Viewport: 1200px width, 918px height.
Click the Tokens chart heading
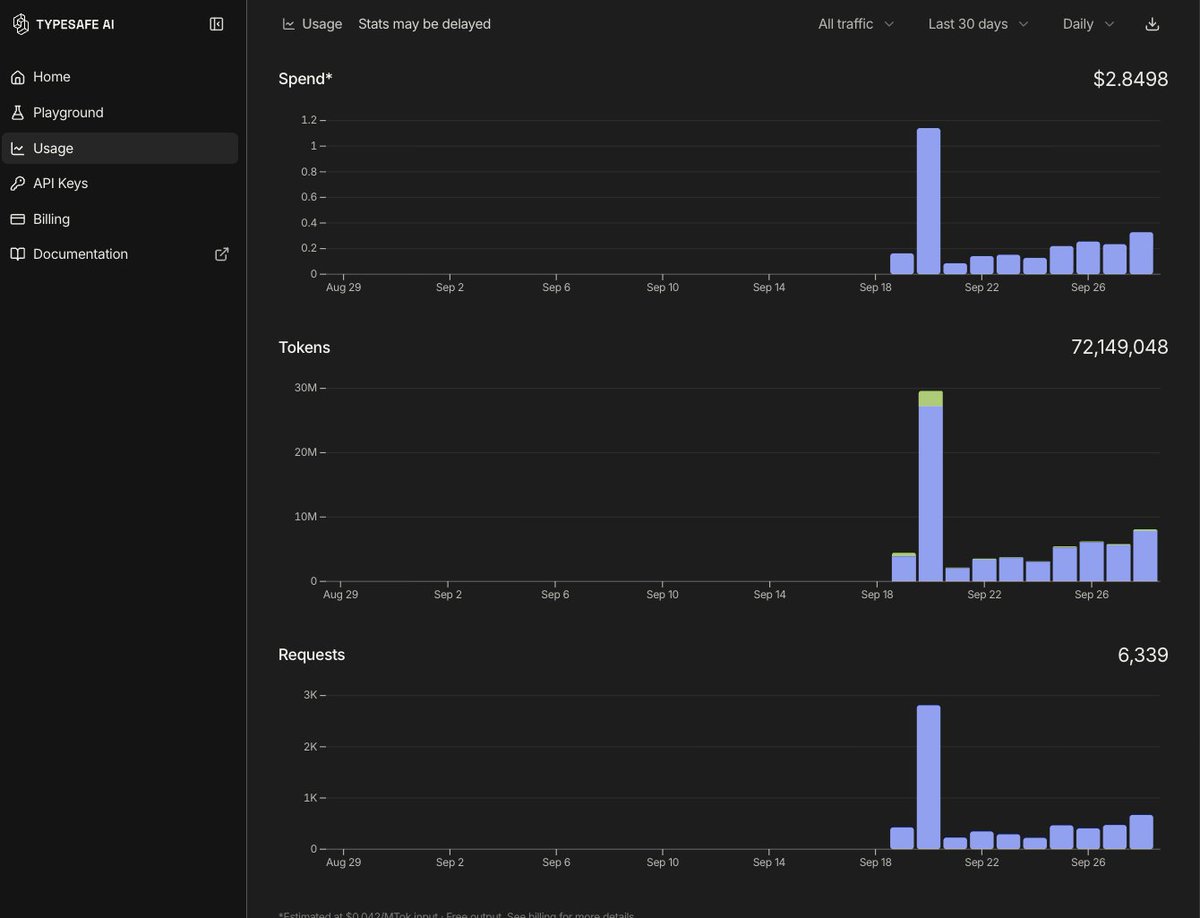point(304,348)
